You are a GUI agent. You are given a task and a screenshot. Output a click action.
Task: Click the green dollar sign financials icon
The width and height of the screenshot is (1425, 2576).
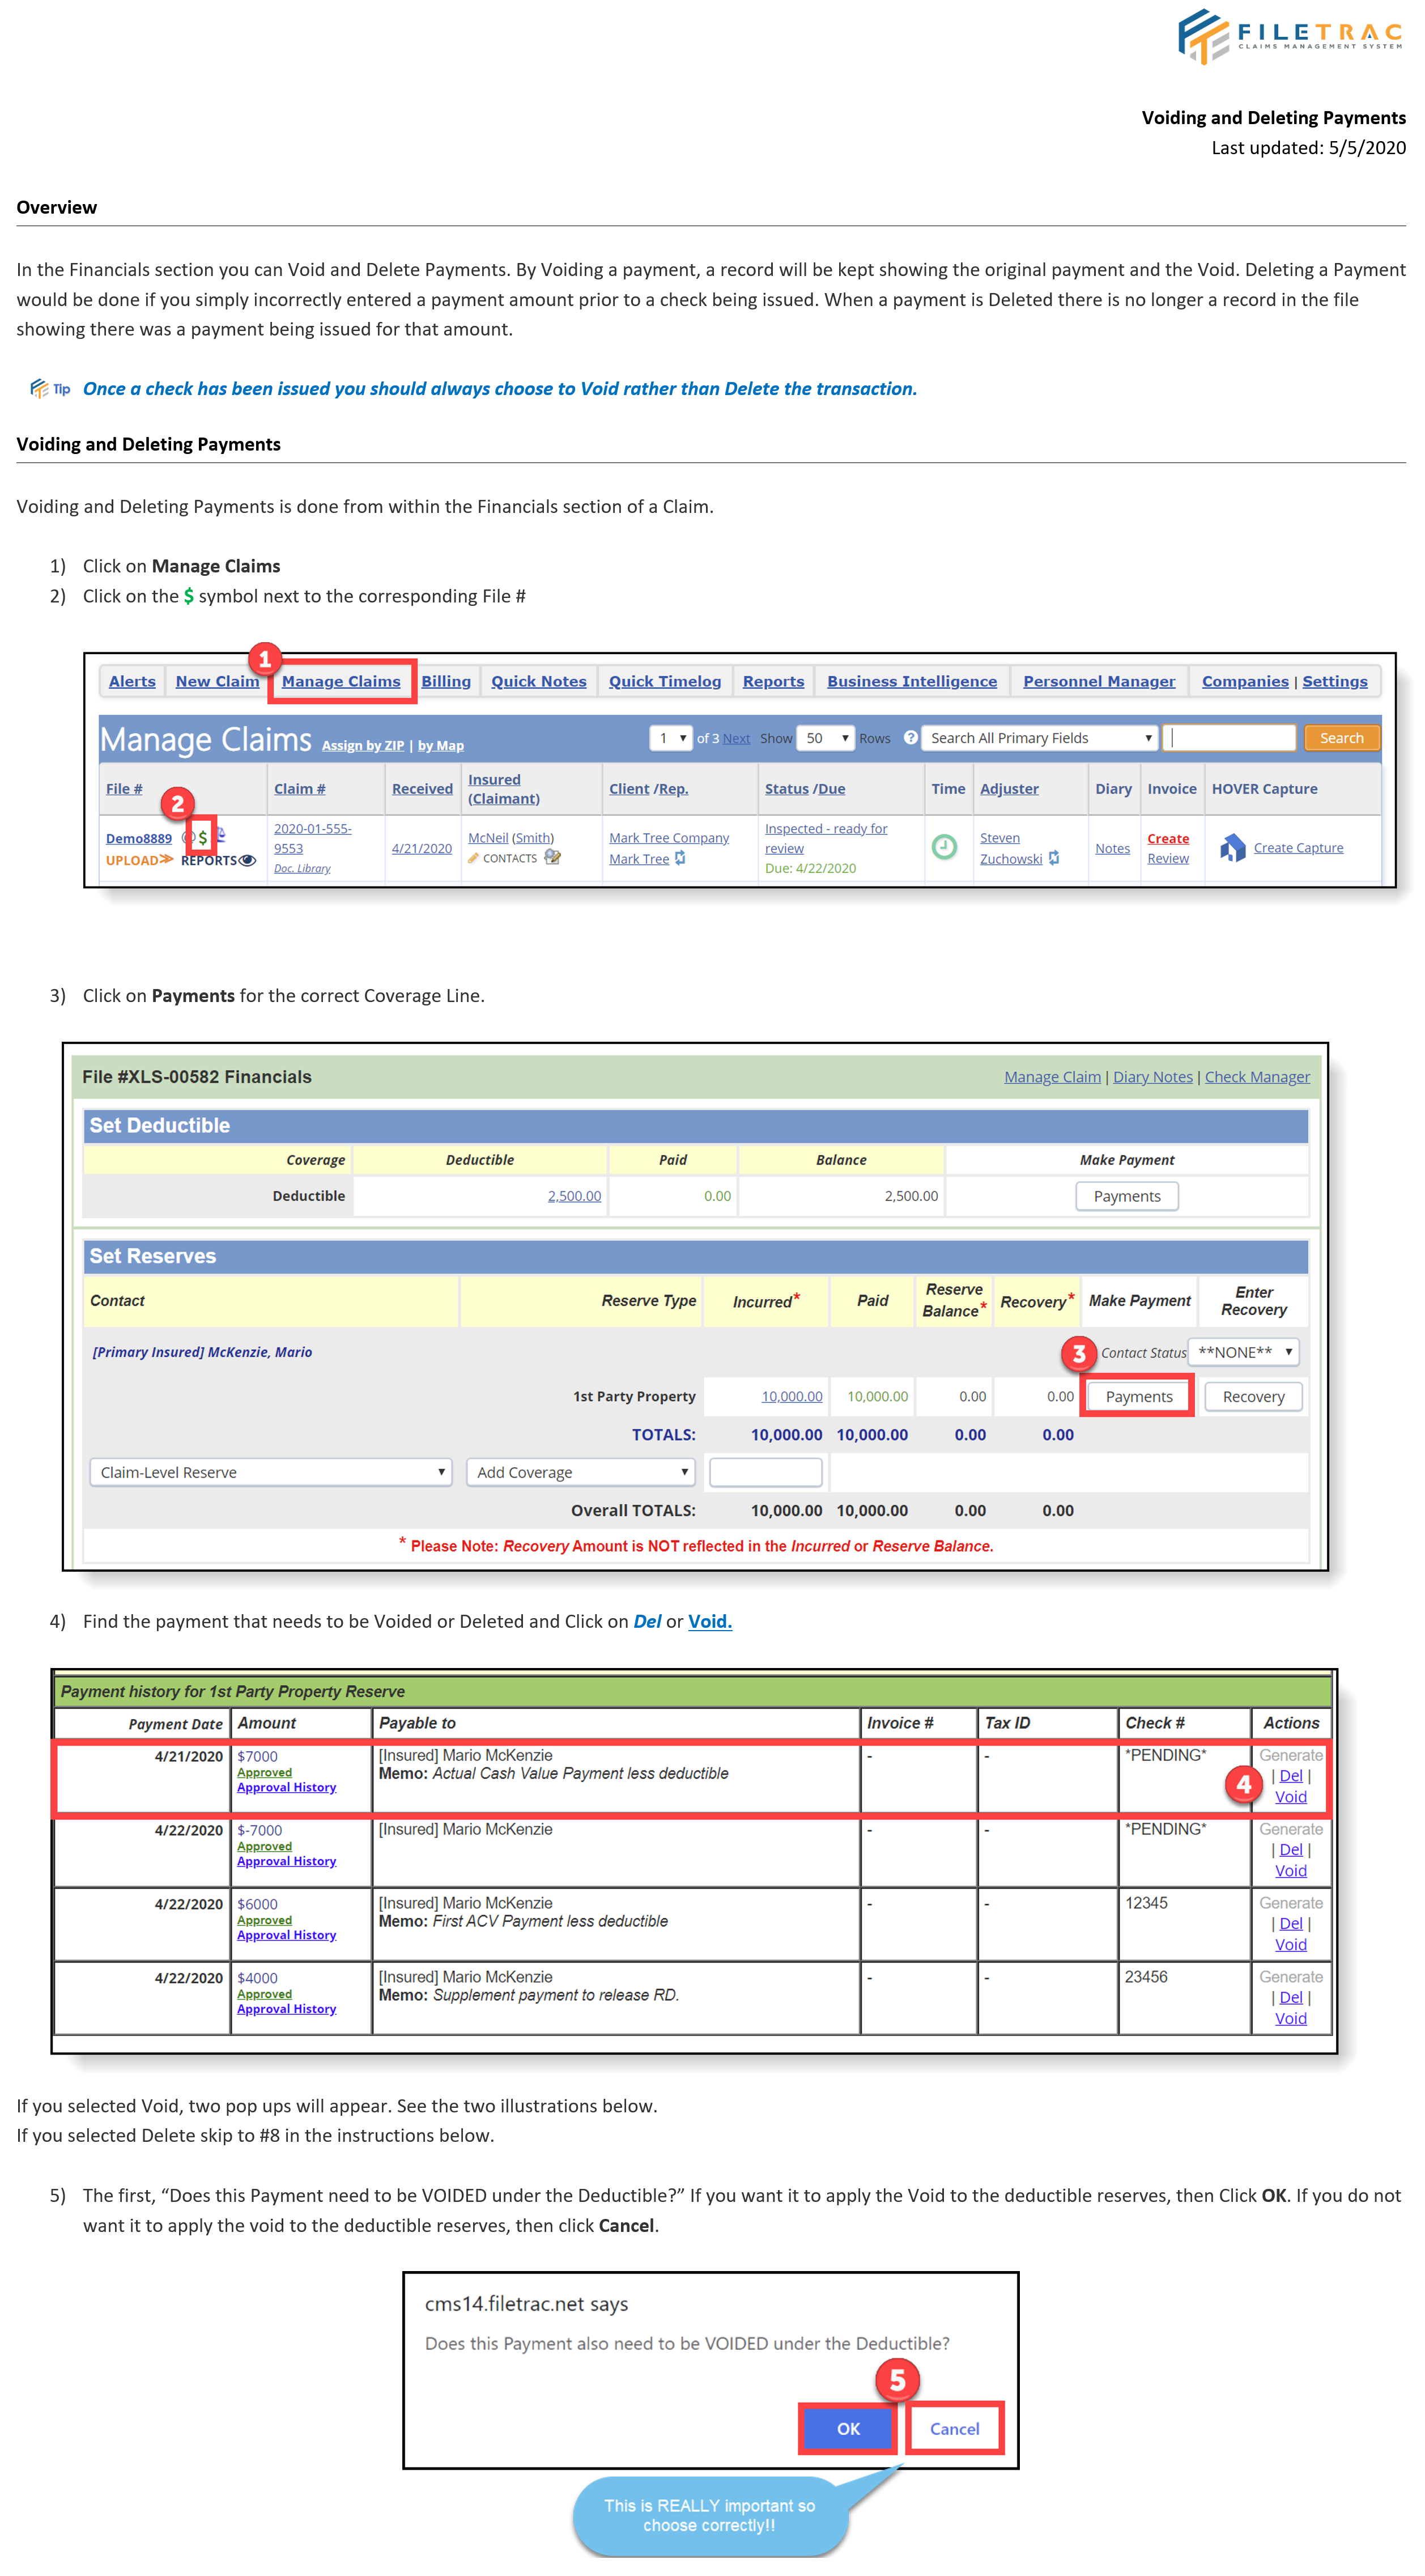tap(202, 837)
